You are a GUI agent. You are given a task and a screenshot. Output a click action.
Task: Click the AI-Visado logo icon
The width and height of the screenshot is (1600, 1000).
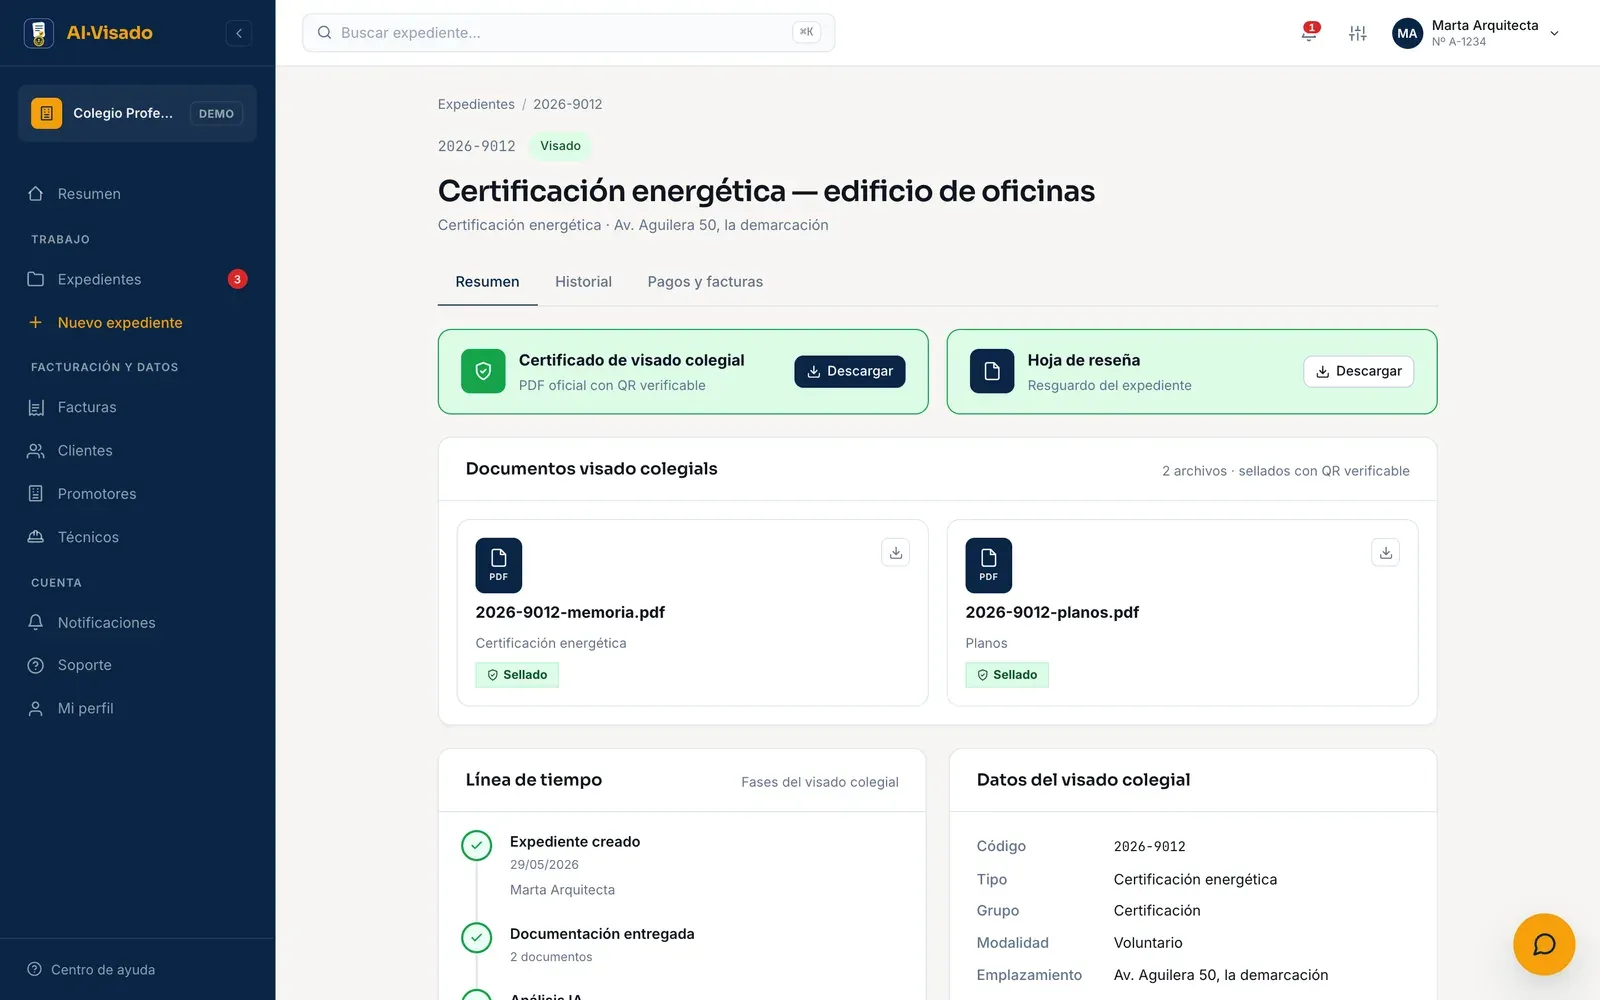pyautogui.click(x=39, y=33)
